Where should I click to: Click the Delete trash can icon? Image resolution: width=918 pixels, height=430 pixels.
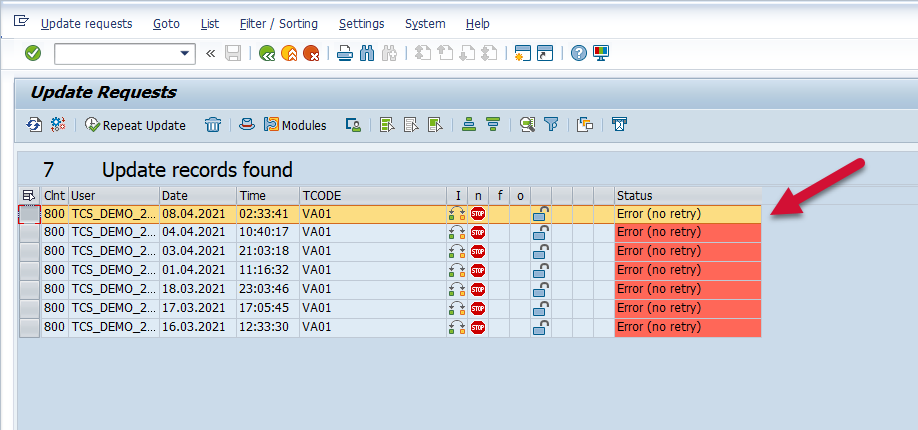coord(212,125)
